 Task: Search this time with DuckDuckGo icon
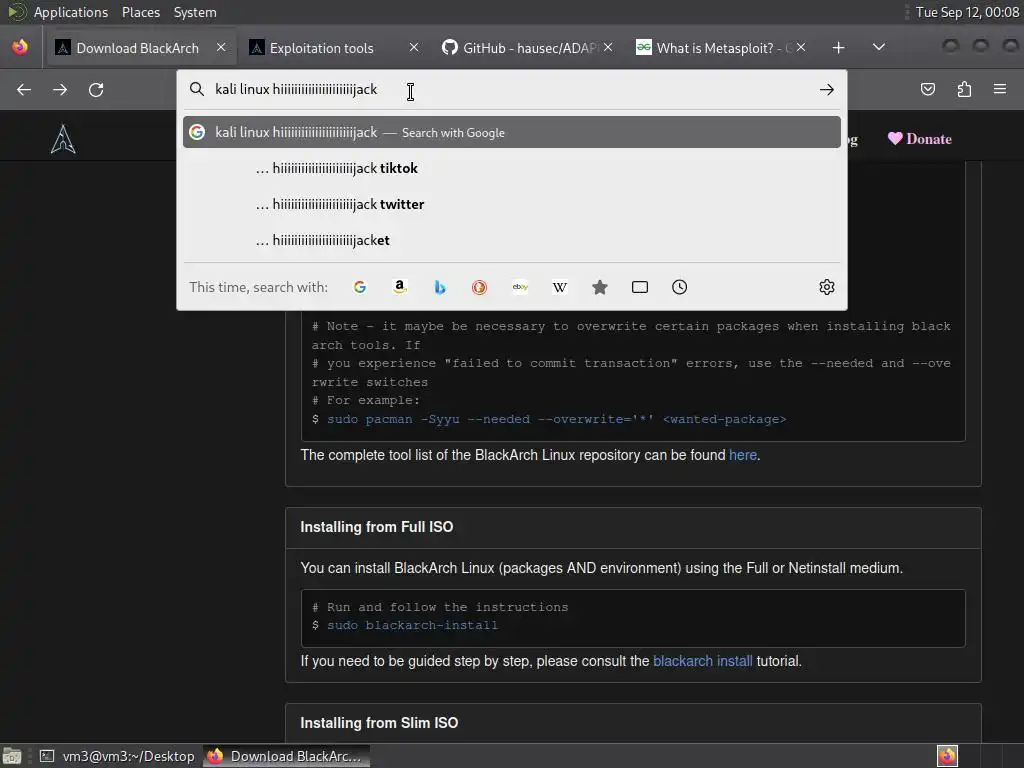479,287
